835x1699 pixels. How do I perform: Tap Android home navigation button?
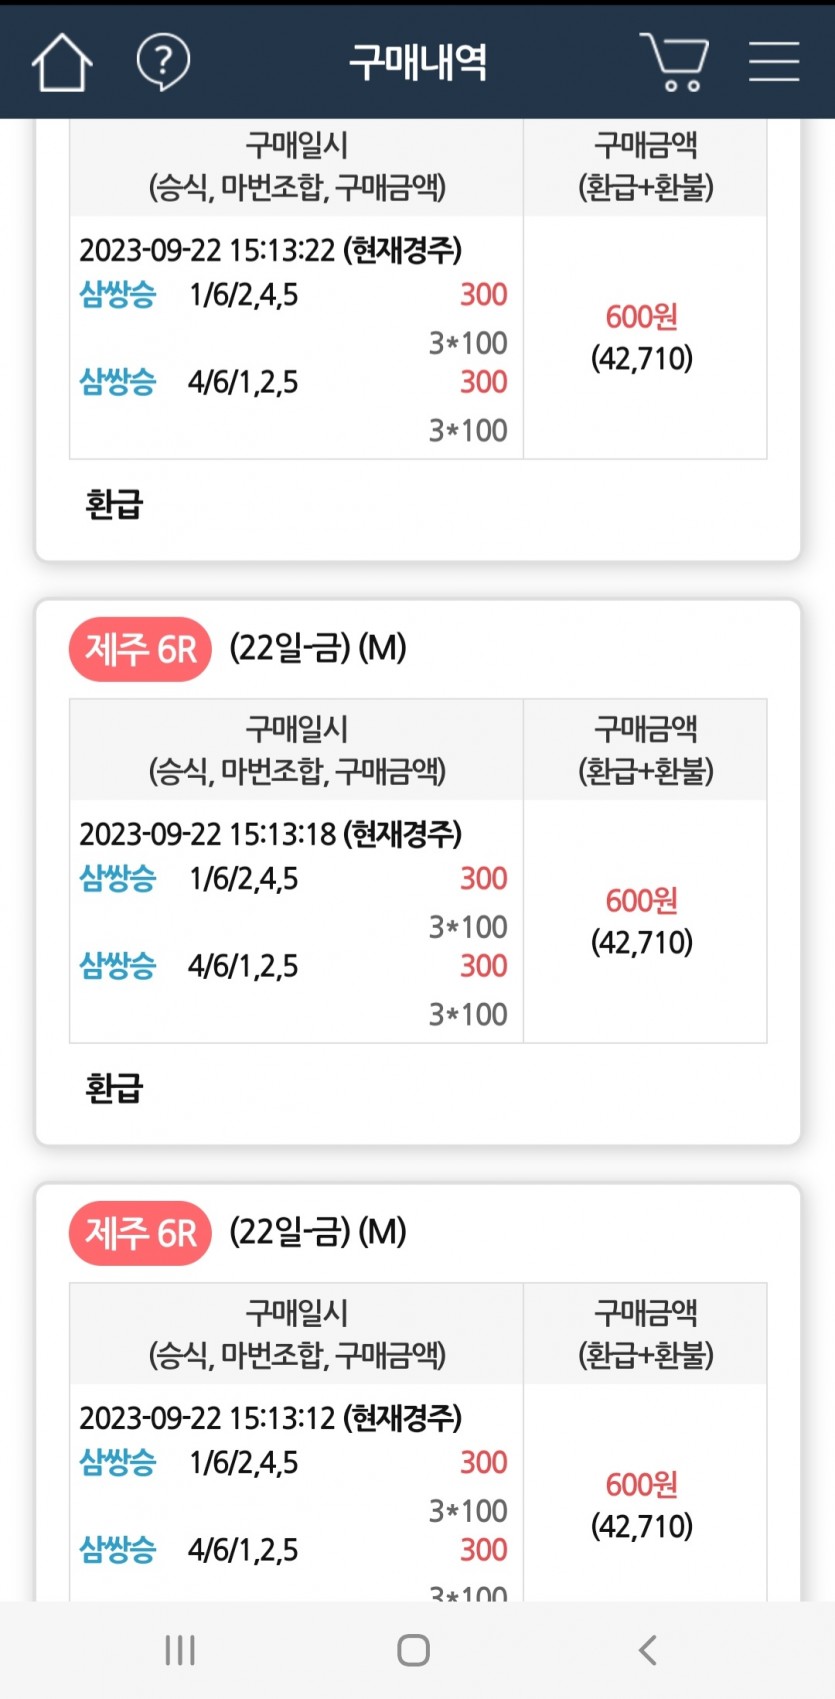click(414, 1650)
